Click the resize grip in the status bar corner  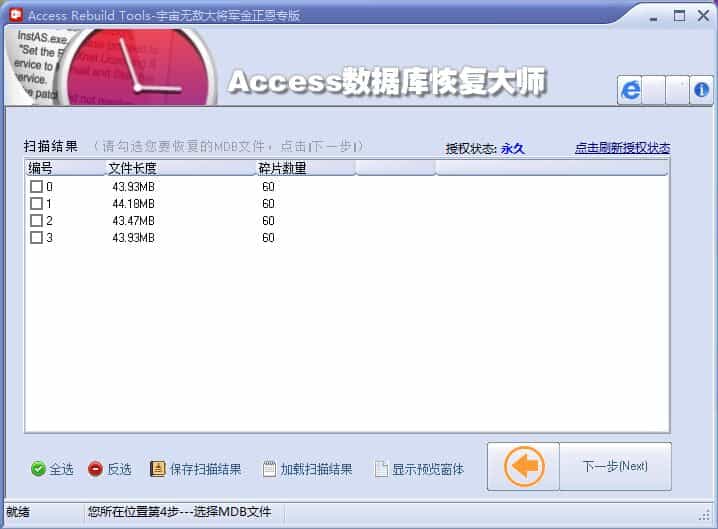[x=705, y=515]
